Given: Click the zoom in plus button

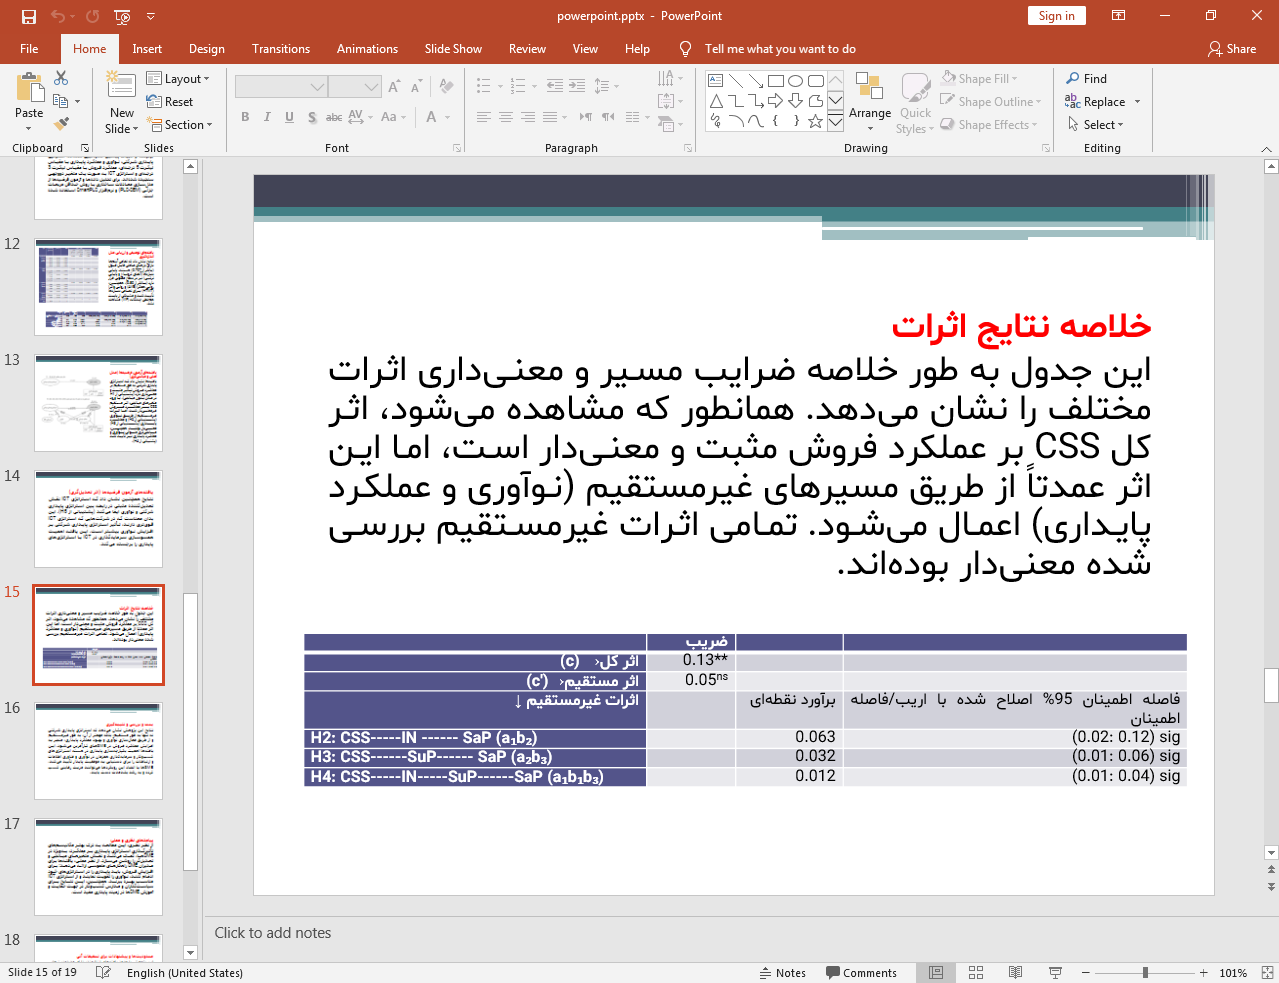Looking at the screenshot, I should click(1204, 973).
